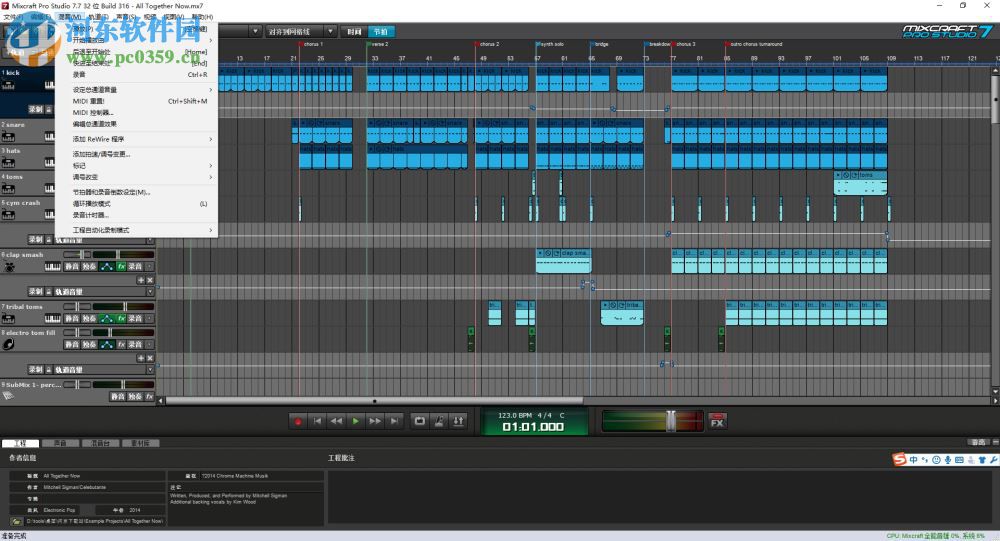
Task: Mute the clap smash track
Action: [x=71, y=267]
